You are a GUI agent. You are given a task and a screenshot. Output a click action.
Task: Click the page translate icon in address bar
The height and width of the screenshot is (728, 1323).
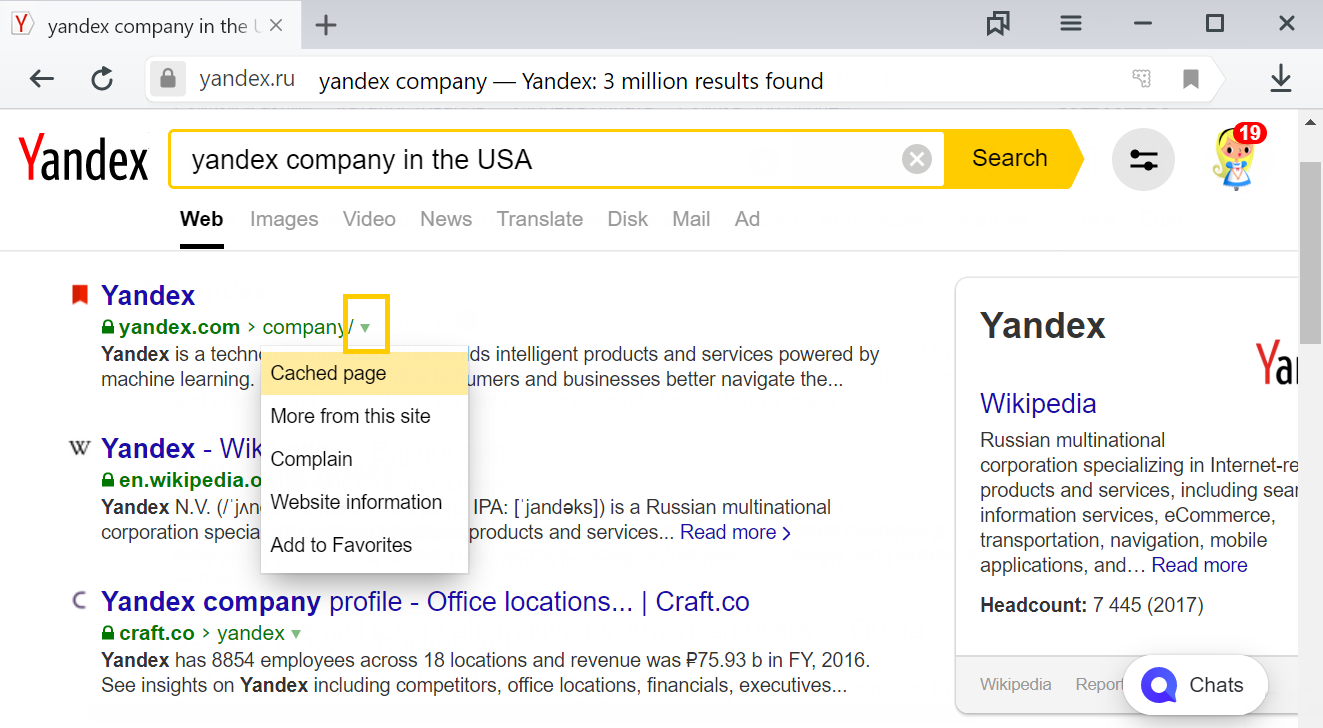pos(1141,79)
